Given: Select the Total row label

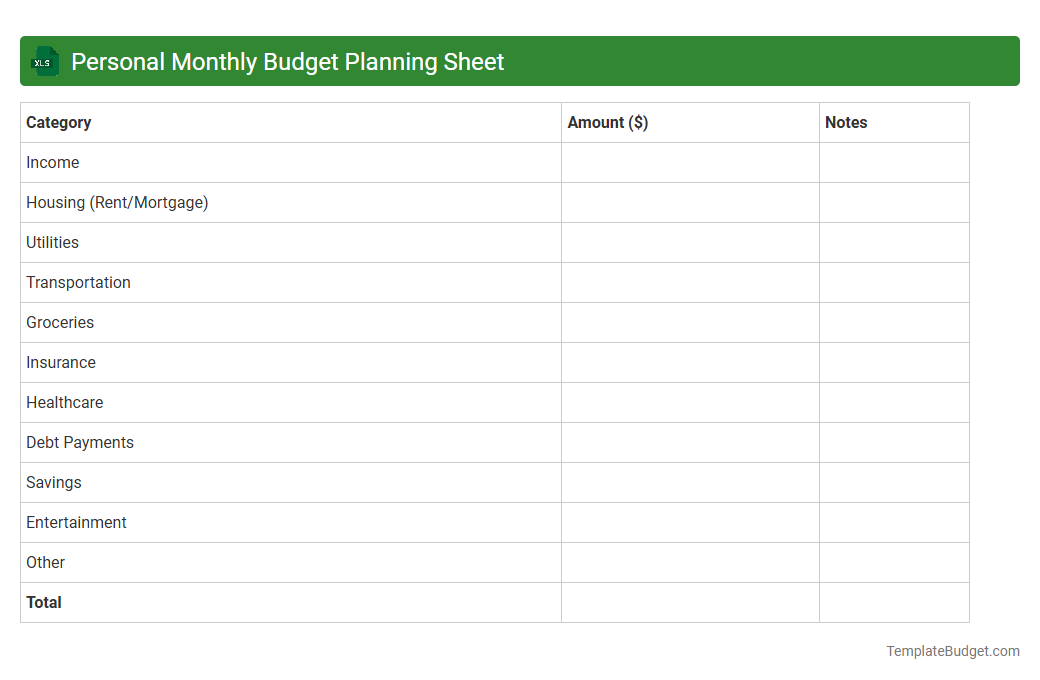Looking at the screenshot, I should coord(44,602).
